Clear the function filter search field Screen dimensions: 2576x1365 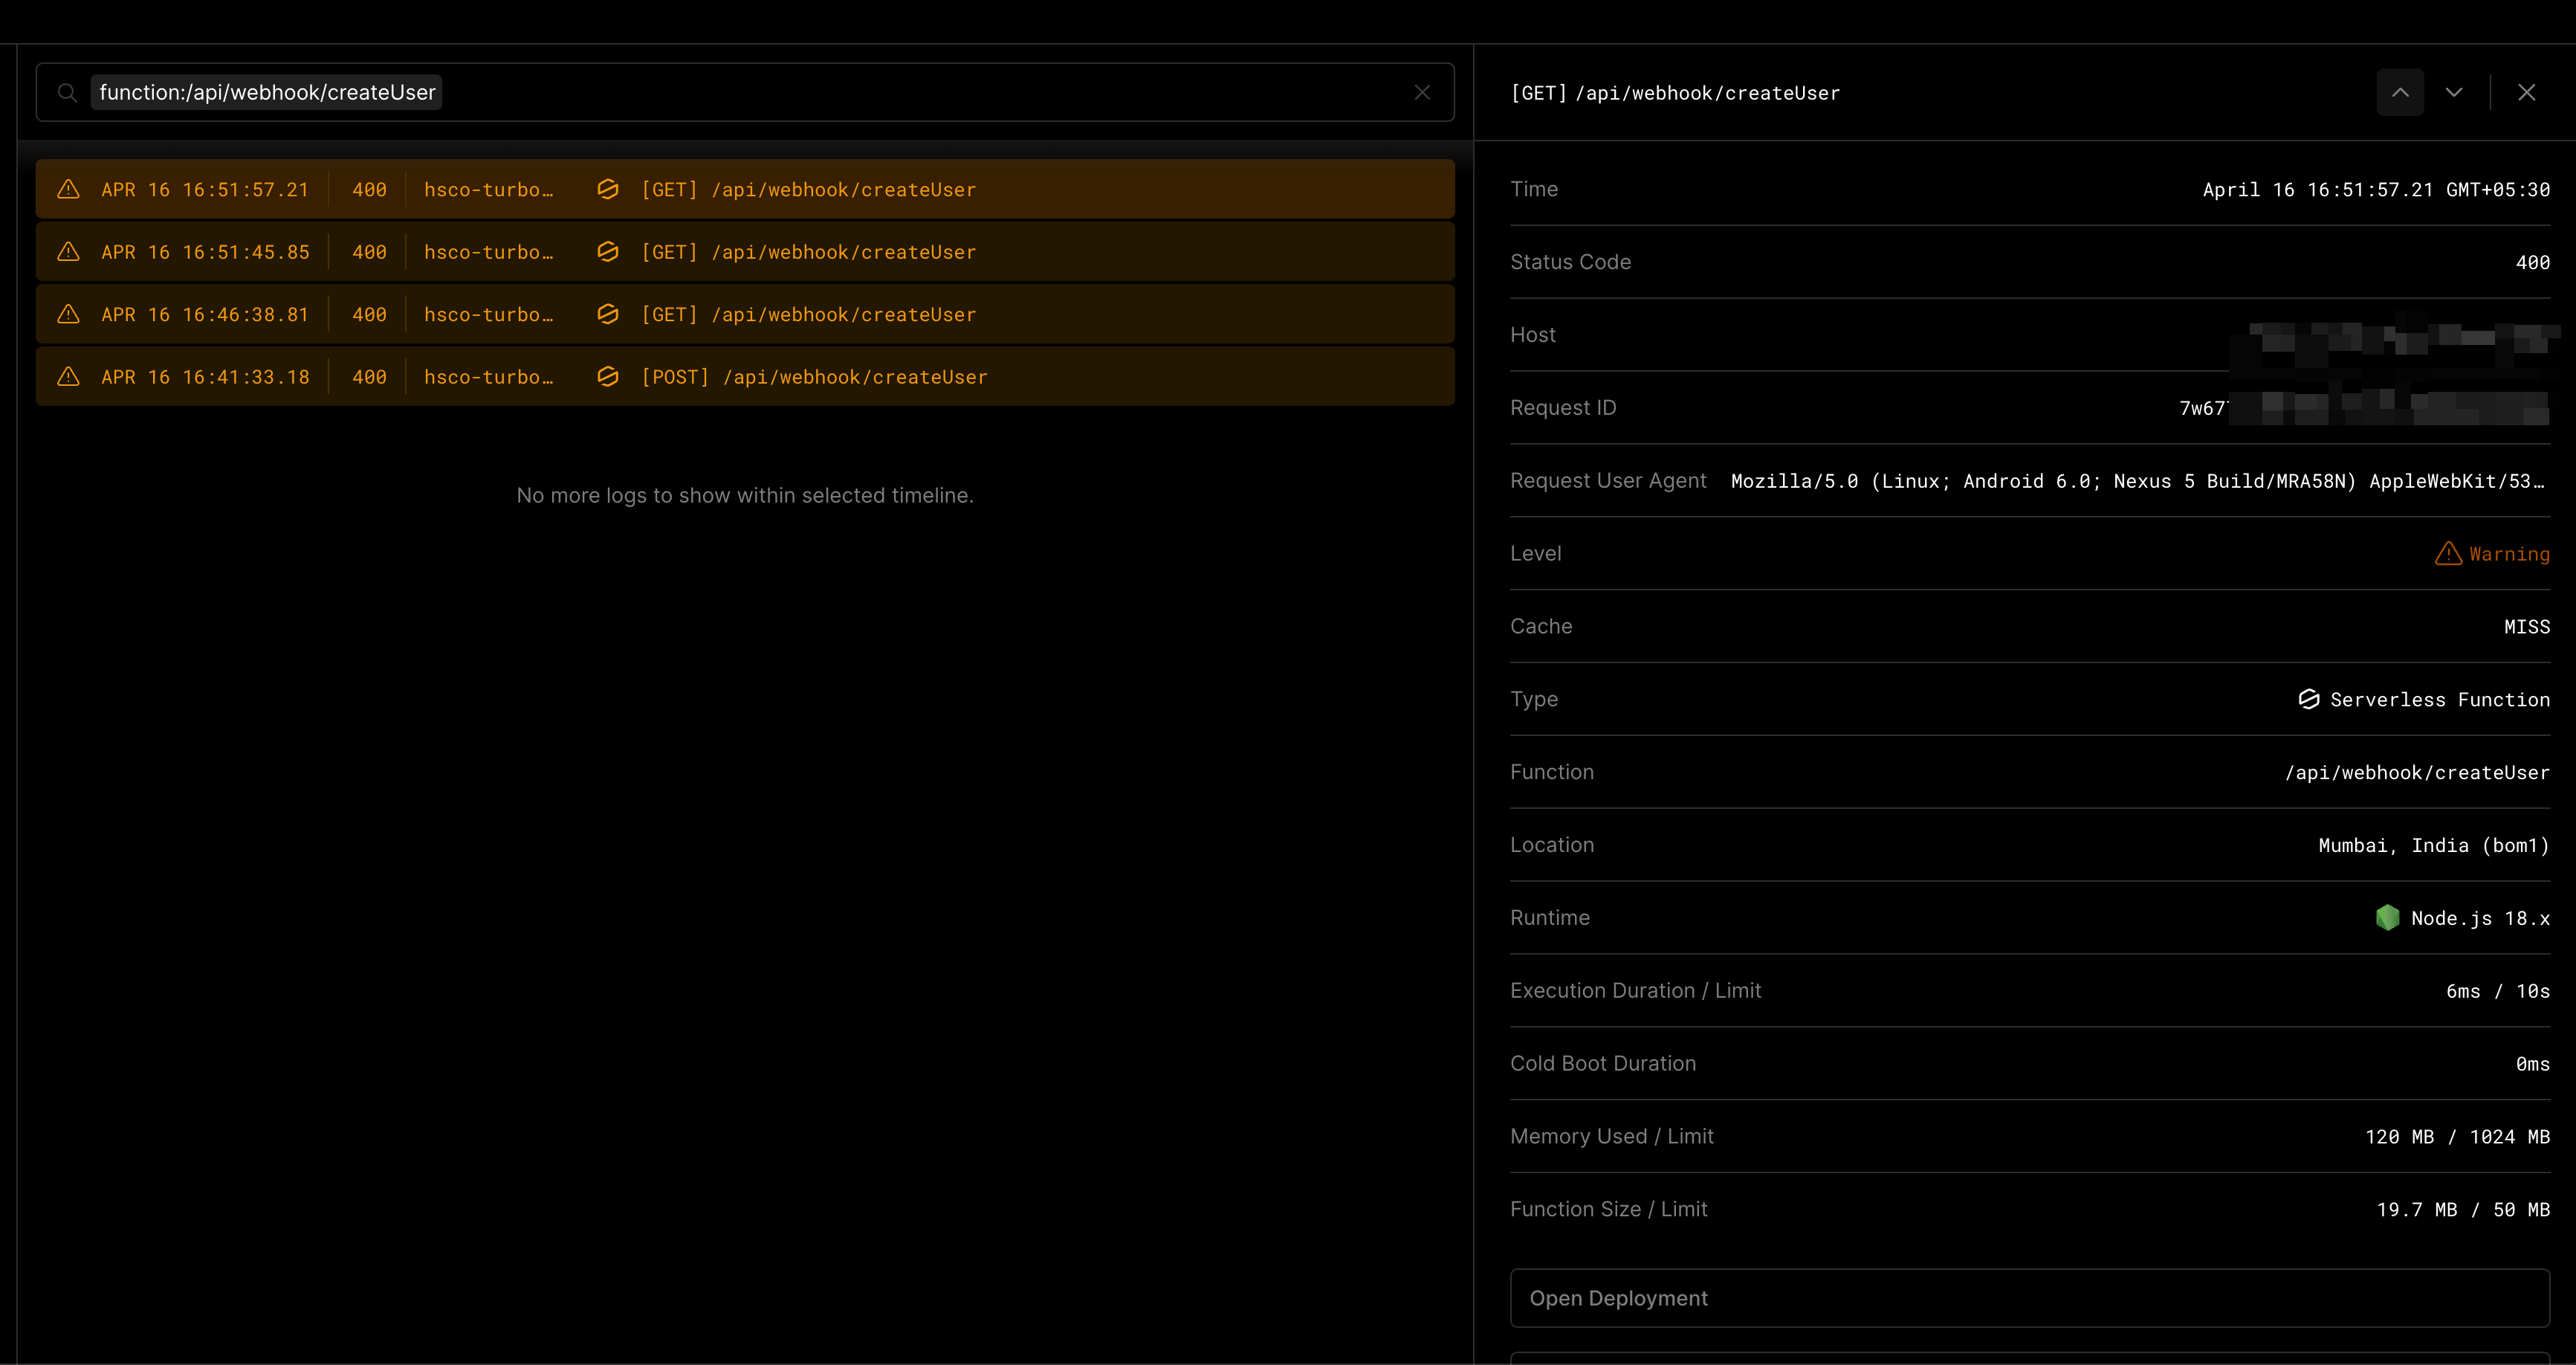tap(1422, 93)
